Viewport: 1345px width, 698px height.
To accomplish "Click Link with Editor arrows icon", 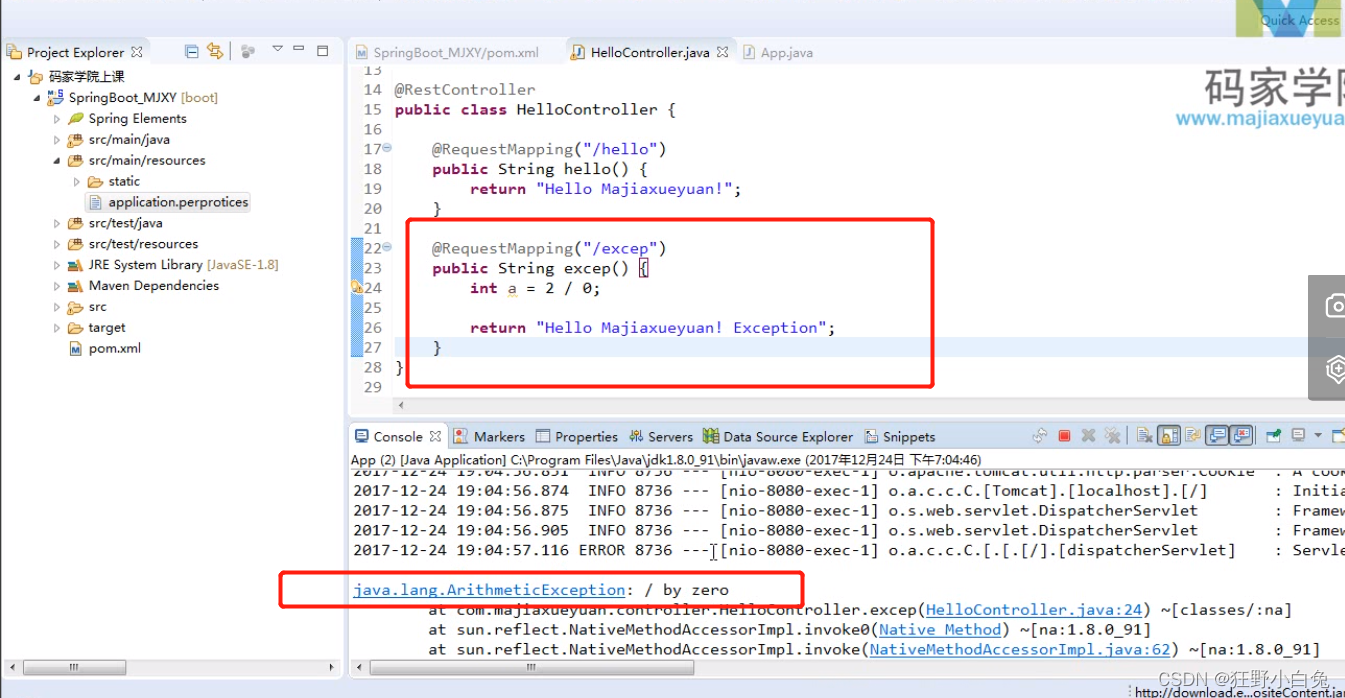I will coord(214,51).
